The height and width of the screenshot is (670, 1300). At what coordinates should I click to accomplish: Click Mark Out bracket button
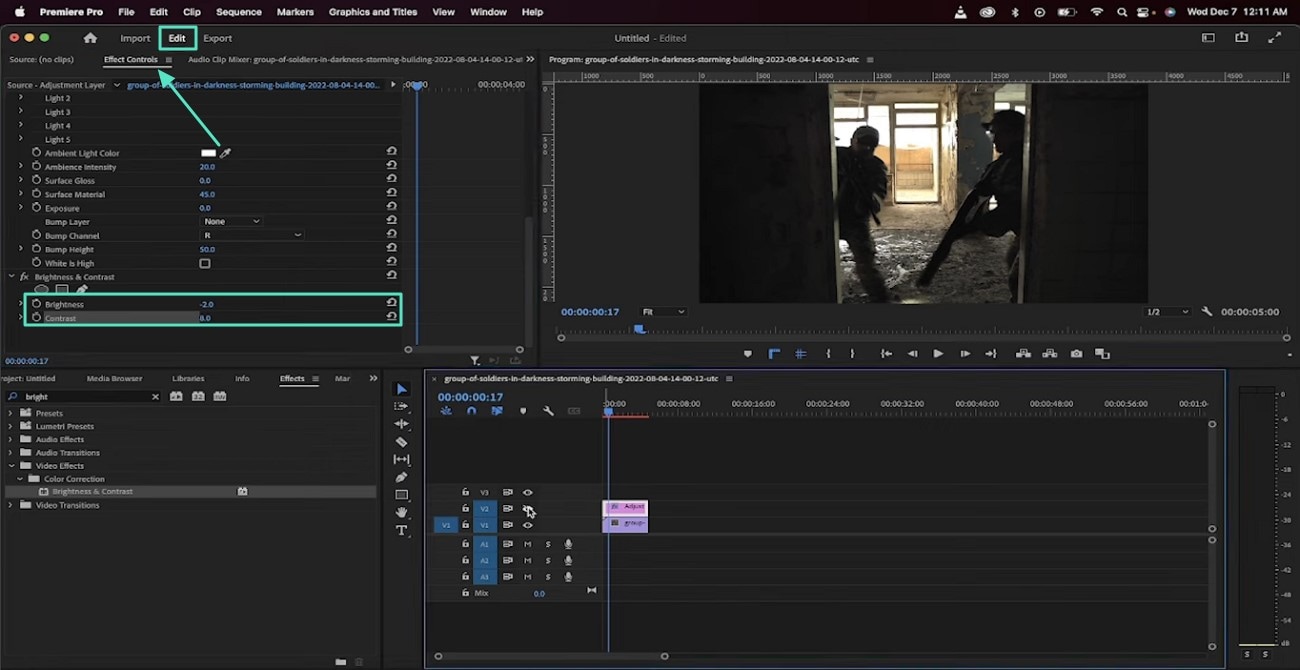(x=852, y=353)
